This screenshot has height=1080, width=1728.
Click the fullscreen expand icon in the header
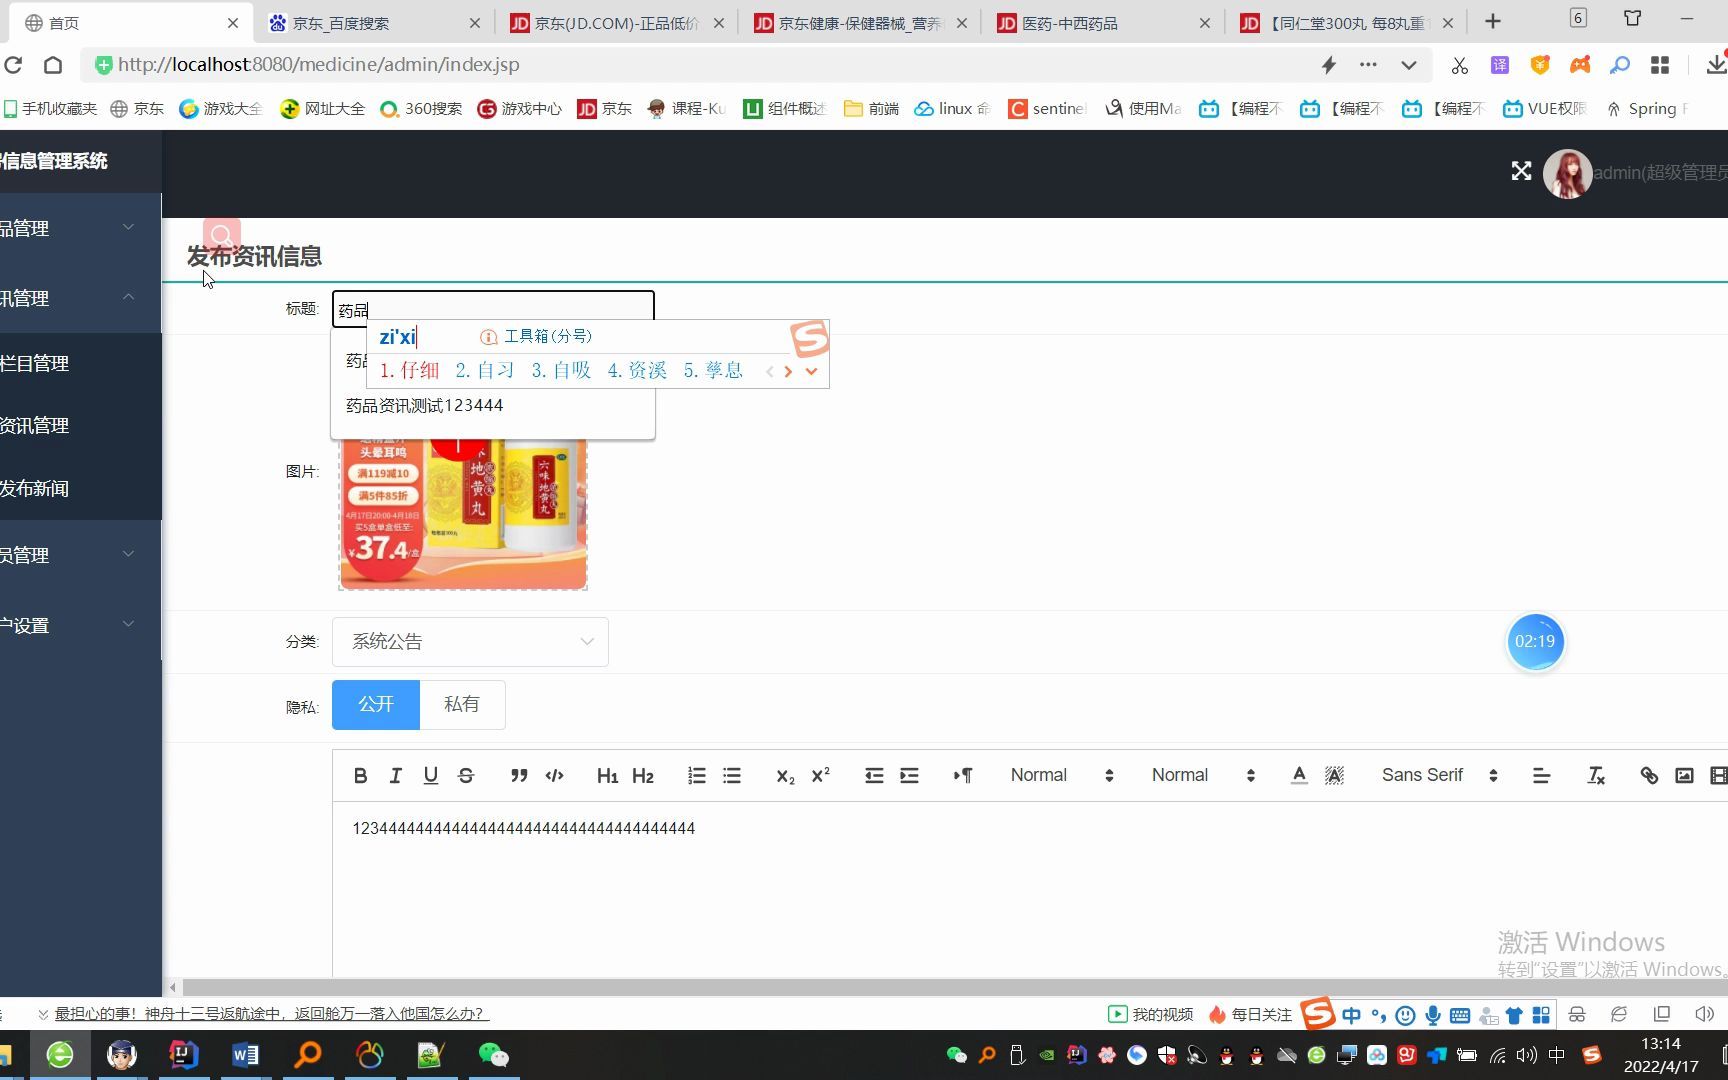pyautogui.click(x=1521, y=171)
